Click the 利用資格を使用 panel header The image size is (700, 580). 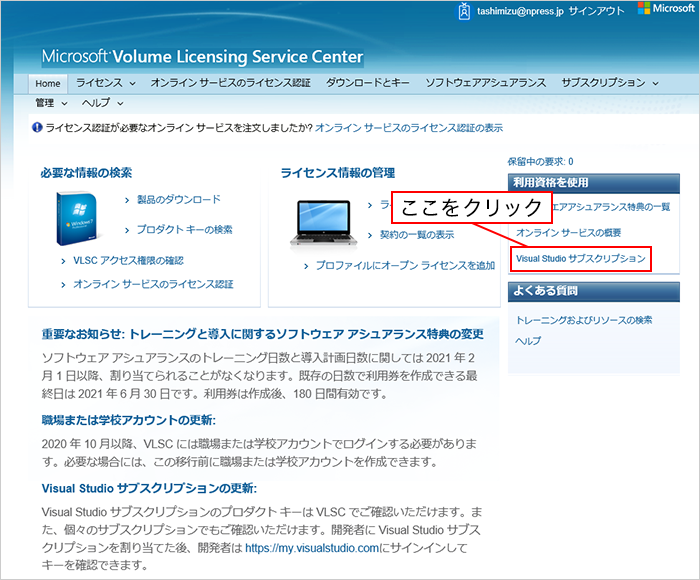594,183
